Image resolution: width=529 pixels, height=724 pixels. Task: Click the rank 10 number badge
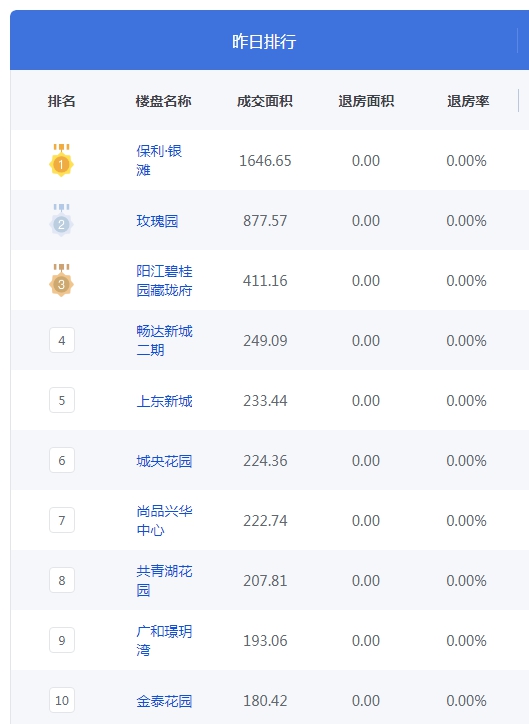point(62,700)
